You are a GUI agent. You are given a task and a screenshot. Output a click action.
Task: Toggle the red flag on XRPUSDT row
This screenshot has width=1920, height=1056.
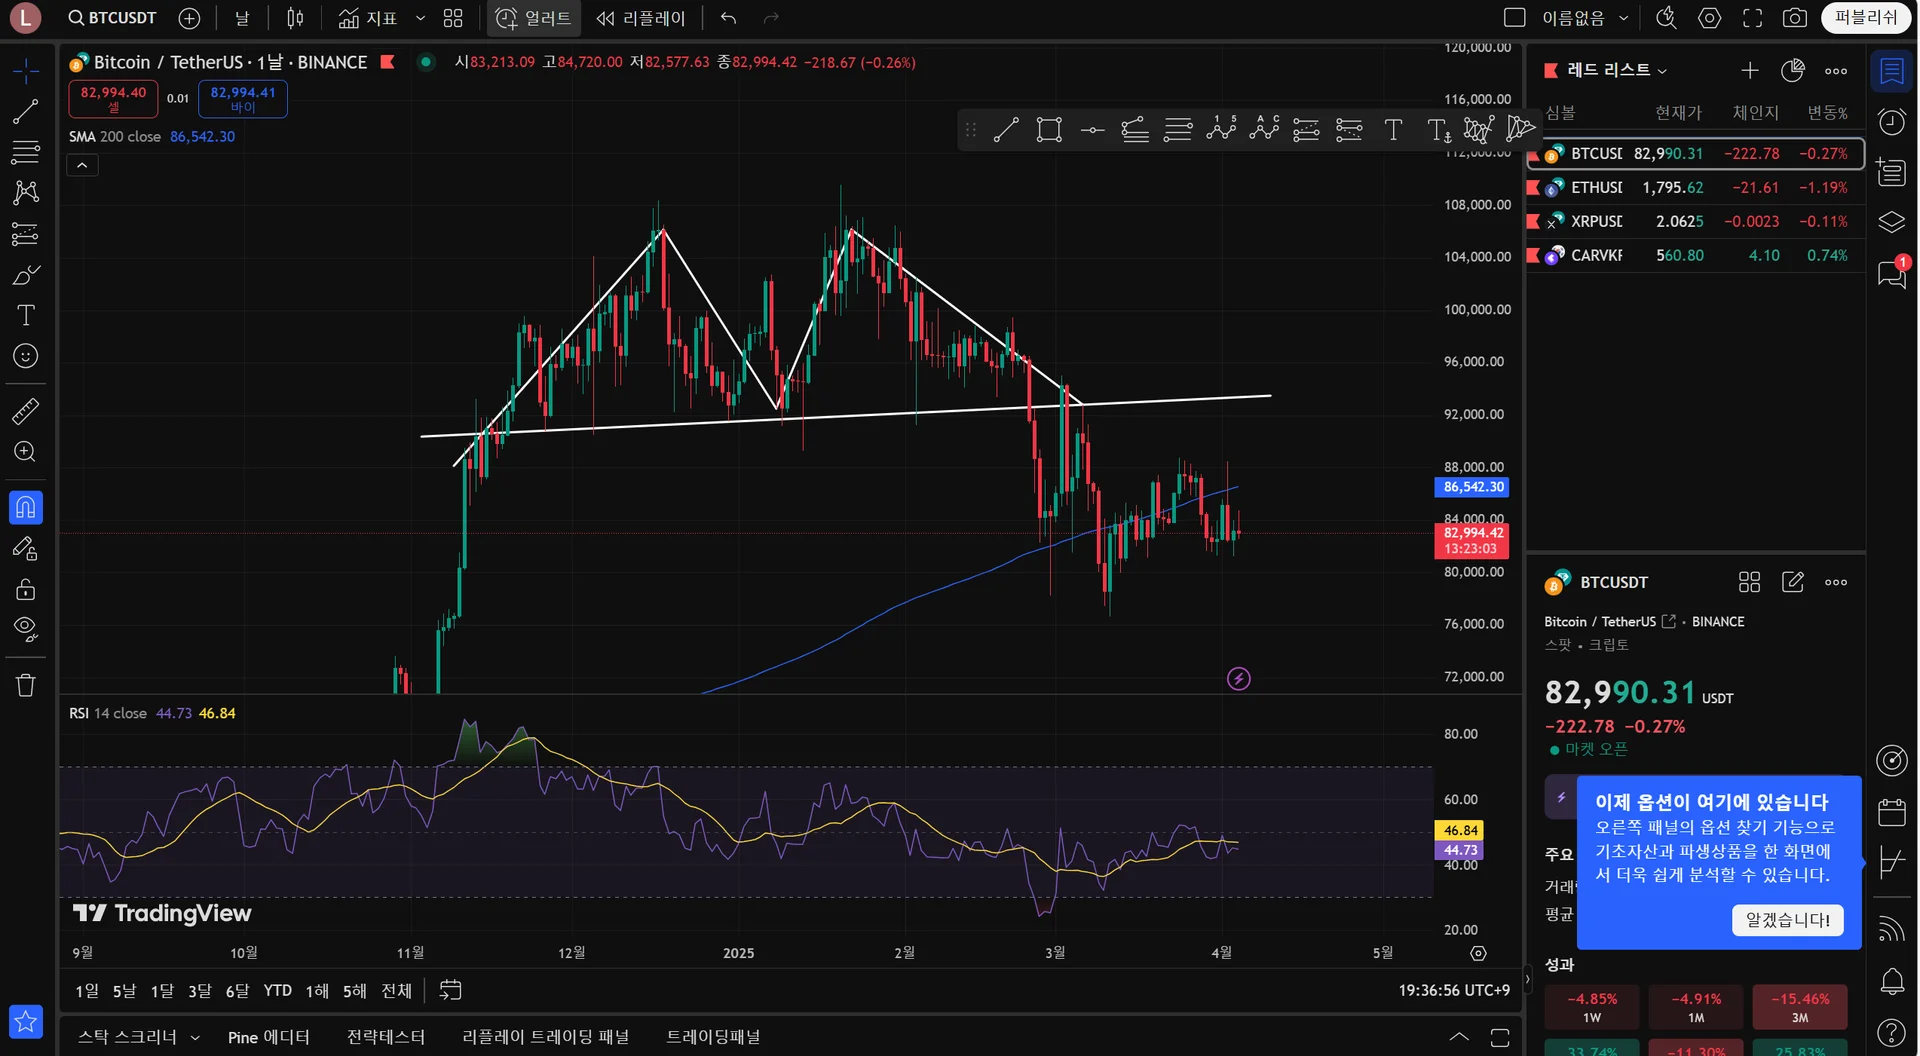tap(1533, 221)
